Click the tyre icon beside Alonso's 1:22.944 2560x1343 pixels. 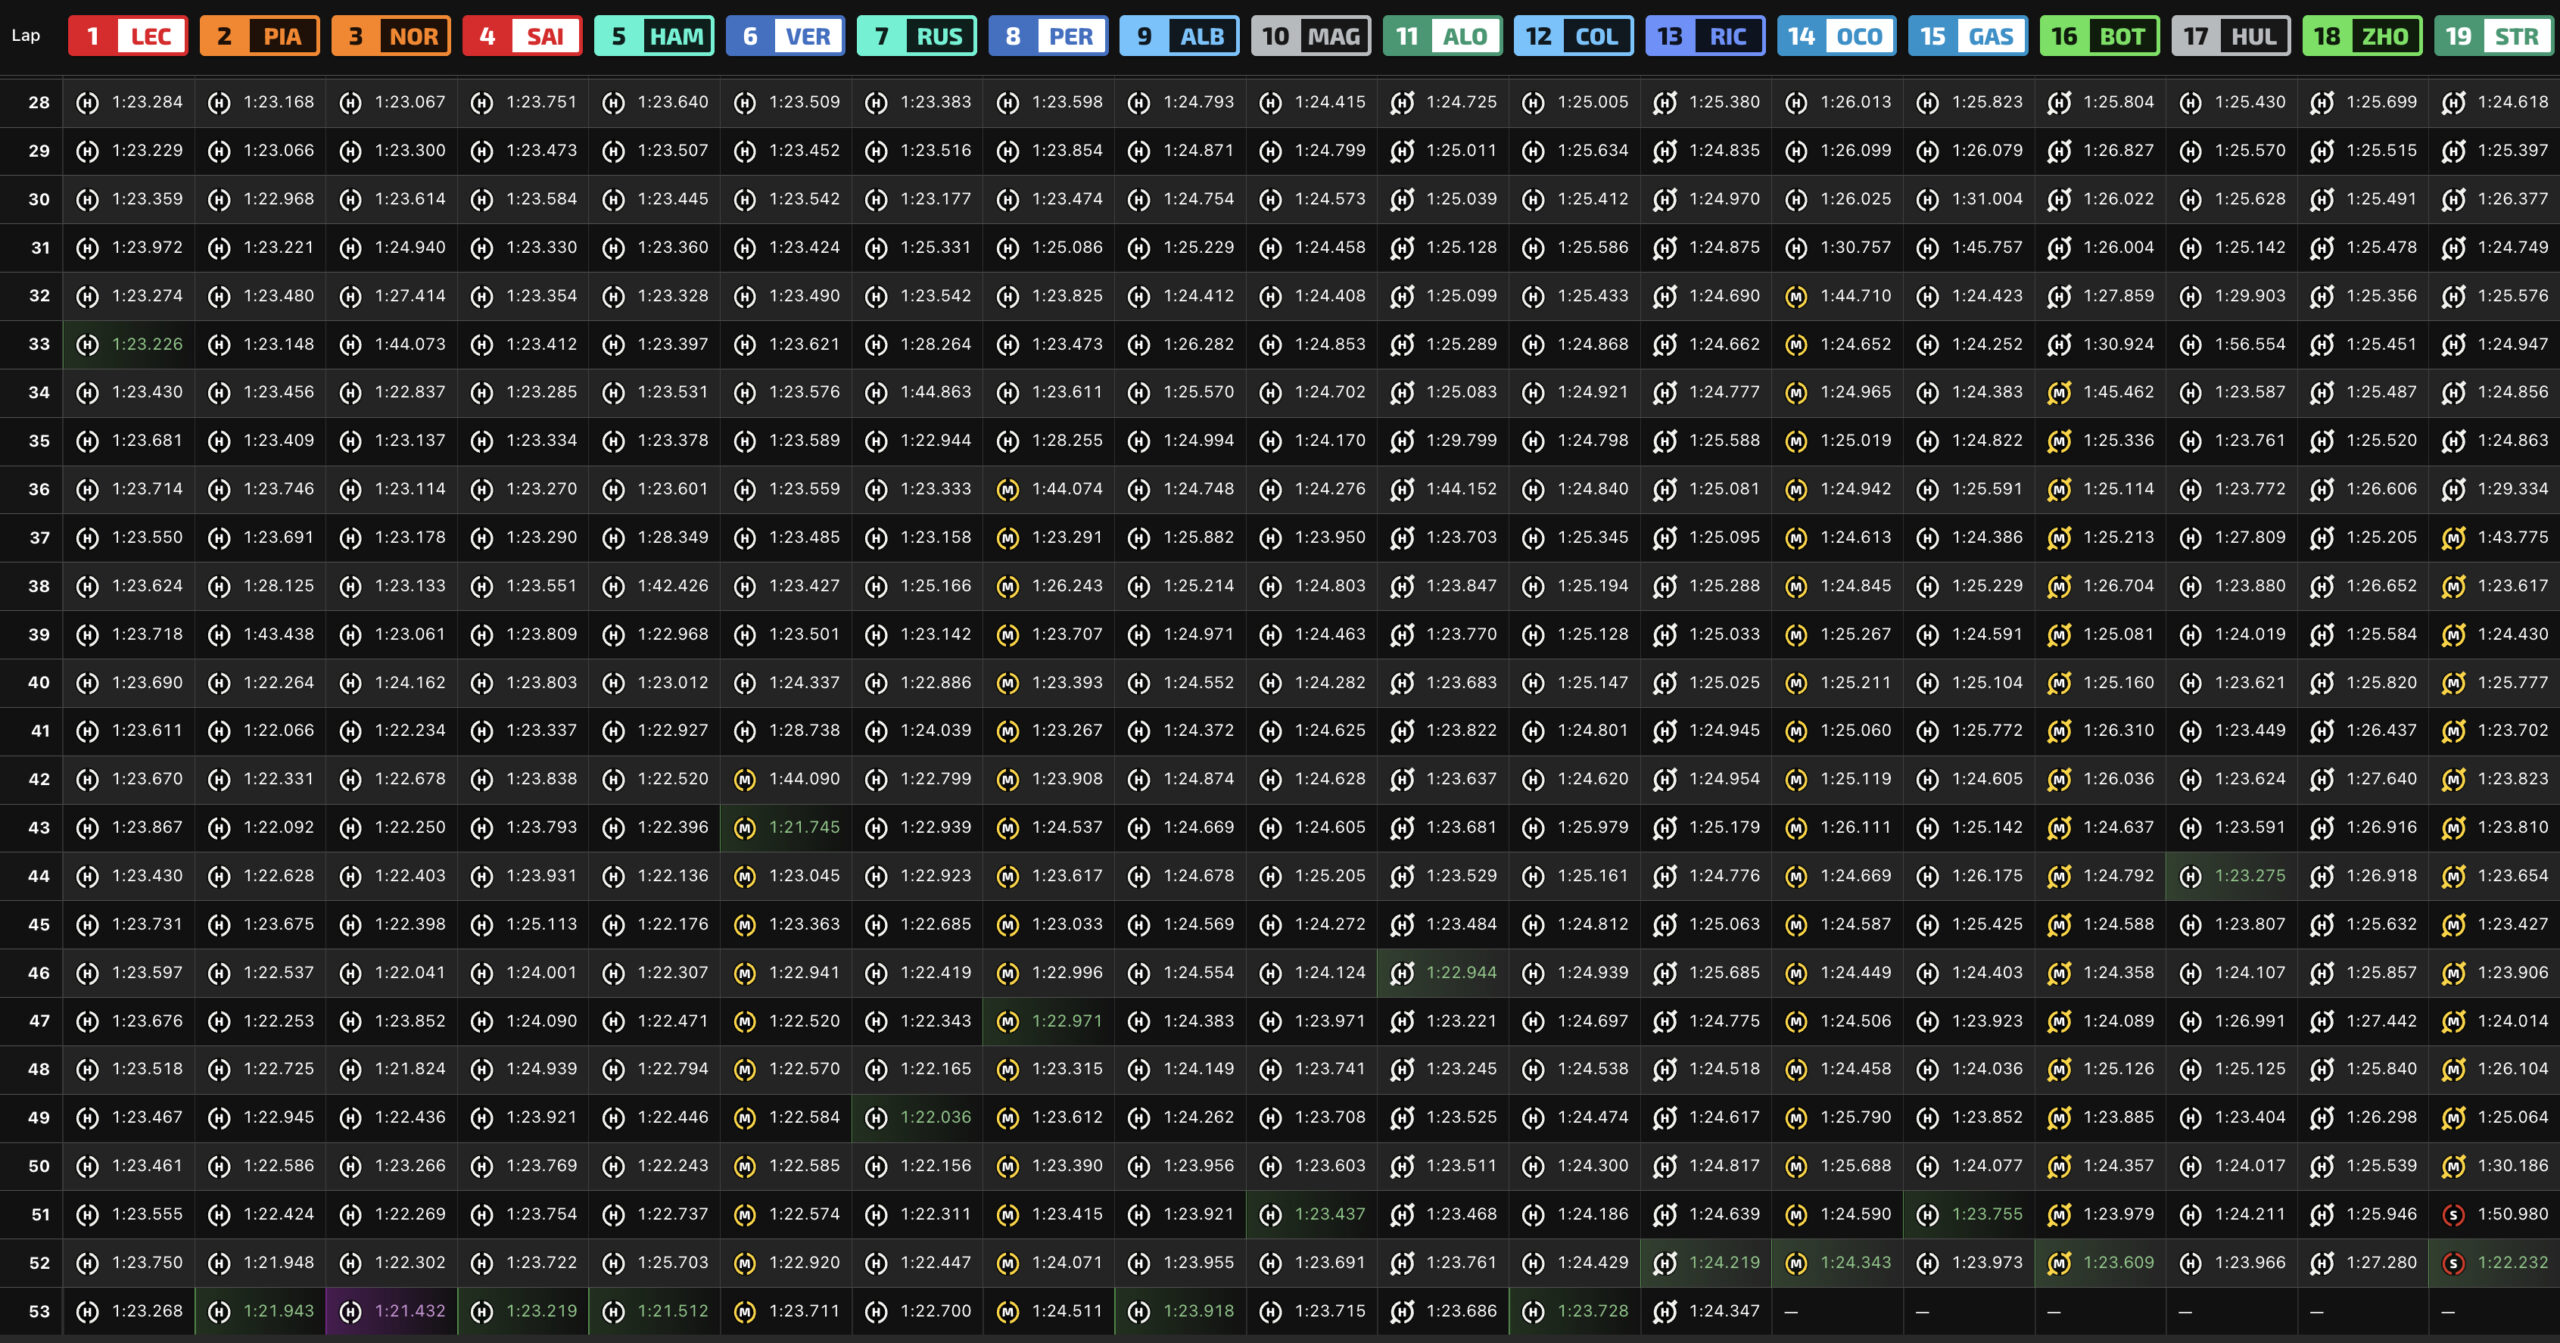(x=1401, y=973)
